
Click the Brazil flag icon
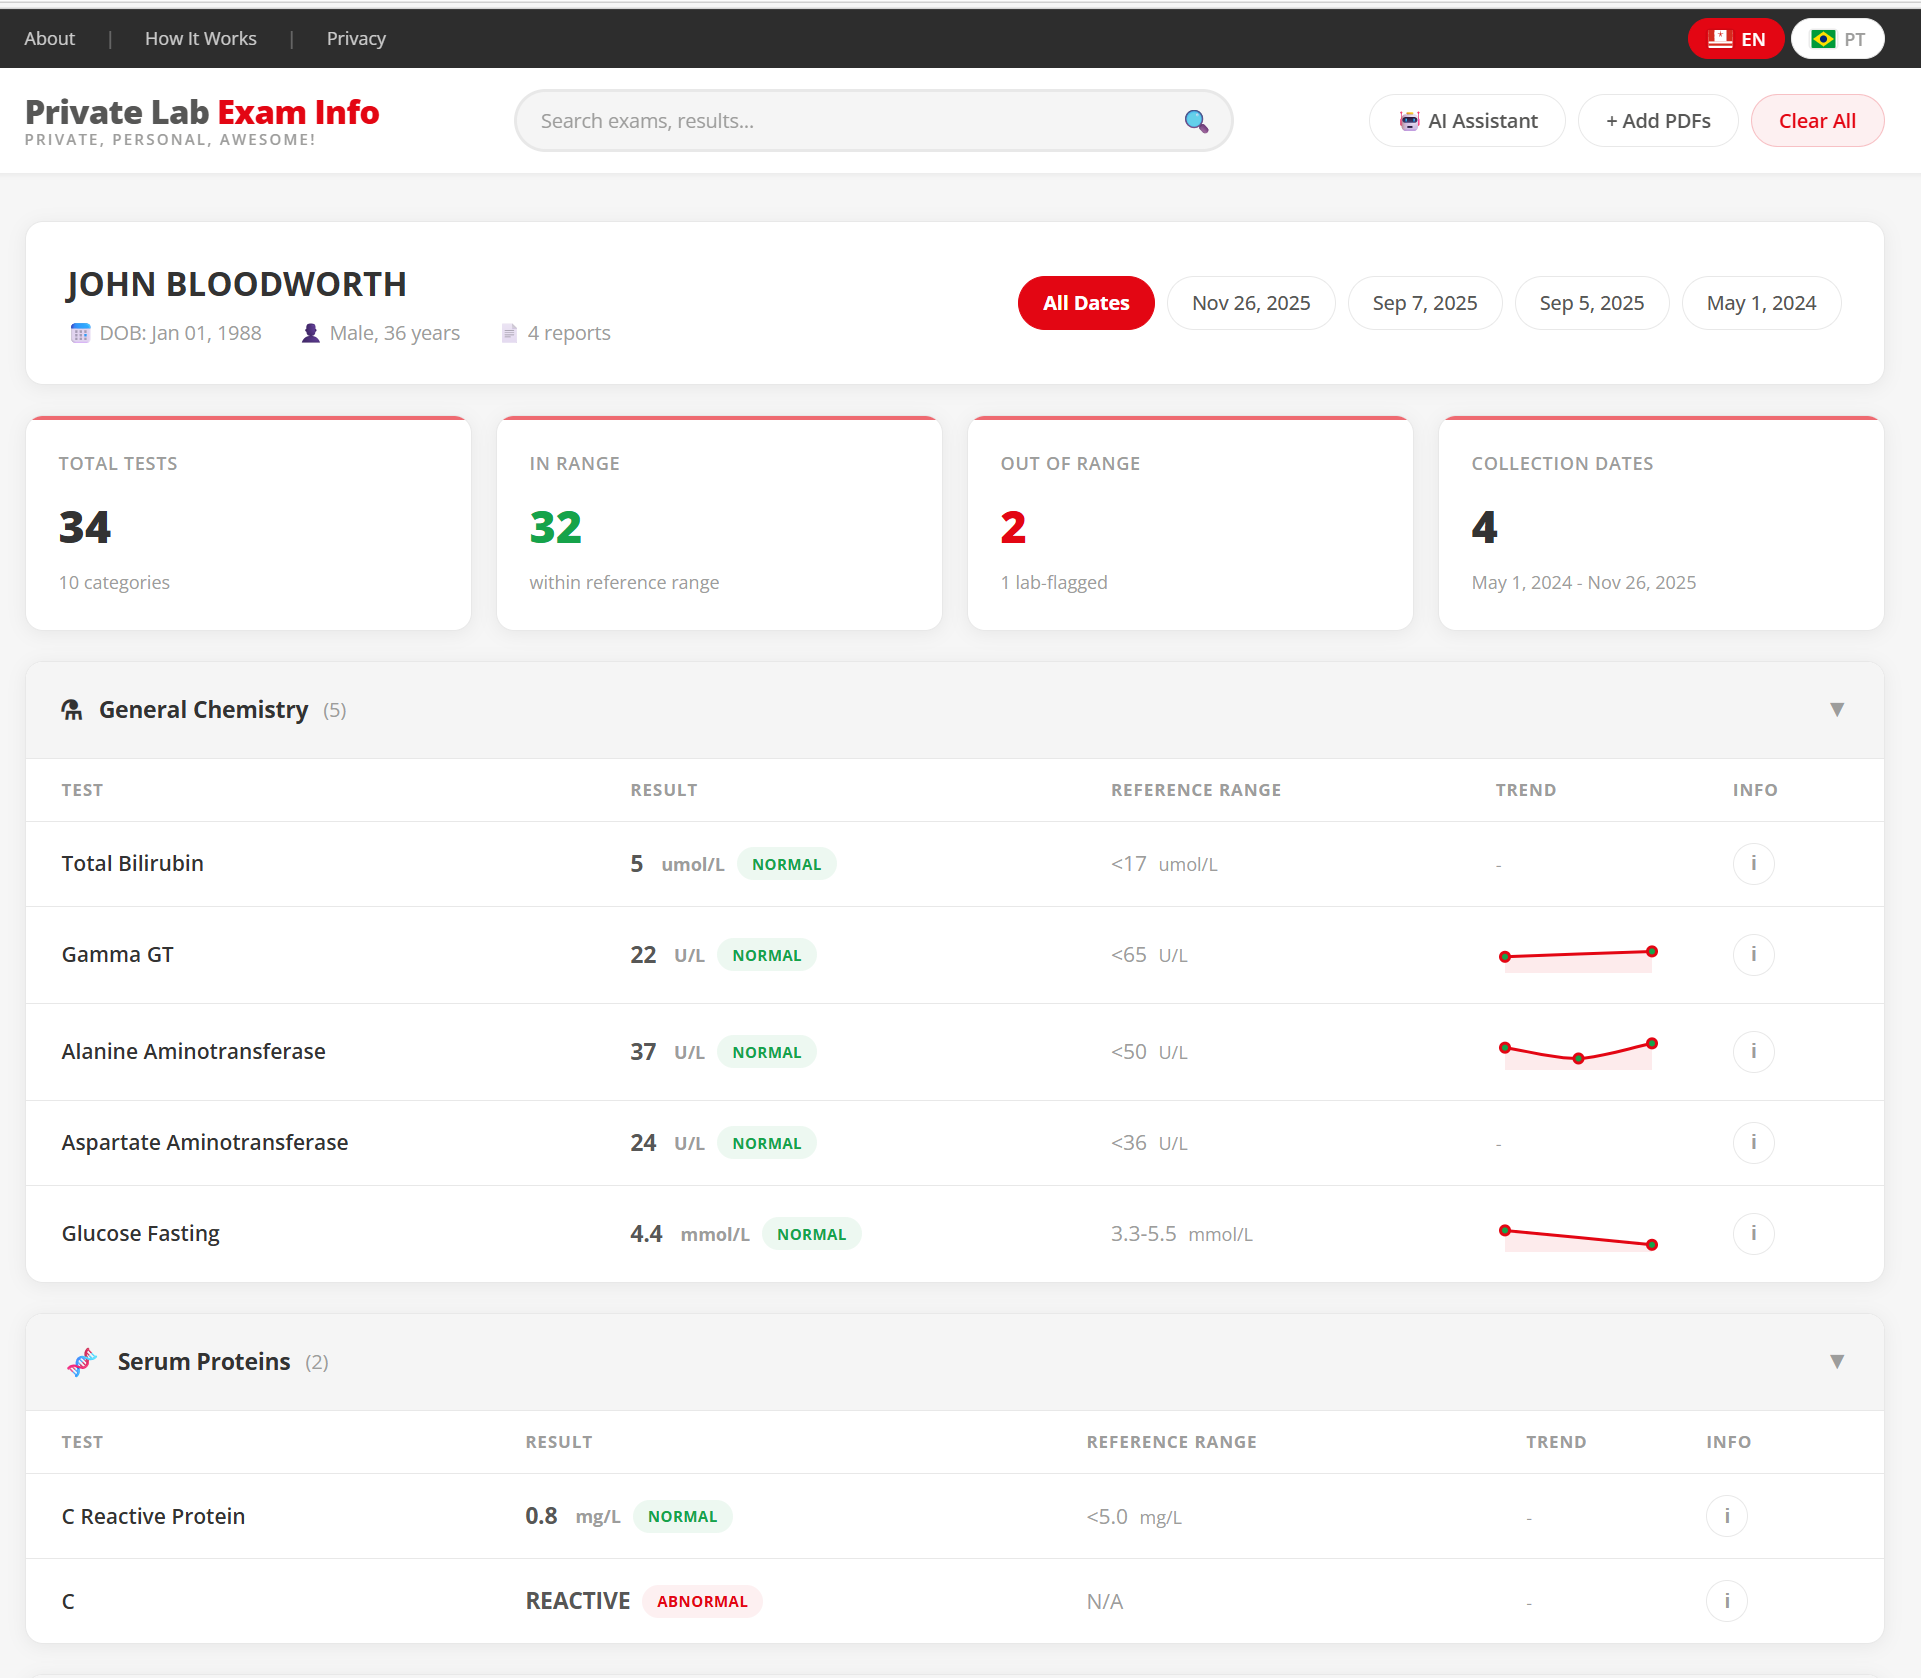1823,39
